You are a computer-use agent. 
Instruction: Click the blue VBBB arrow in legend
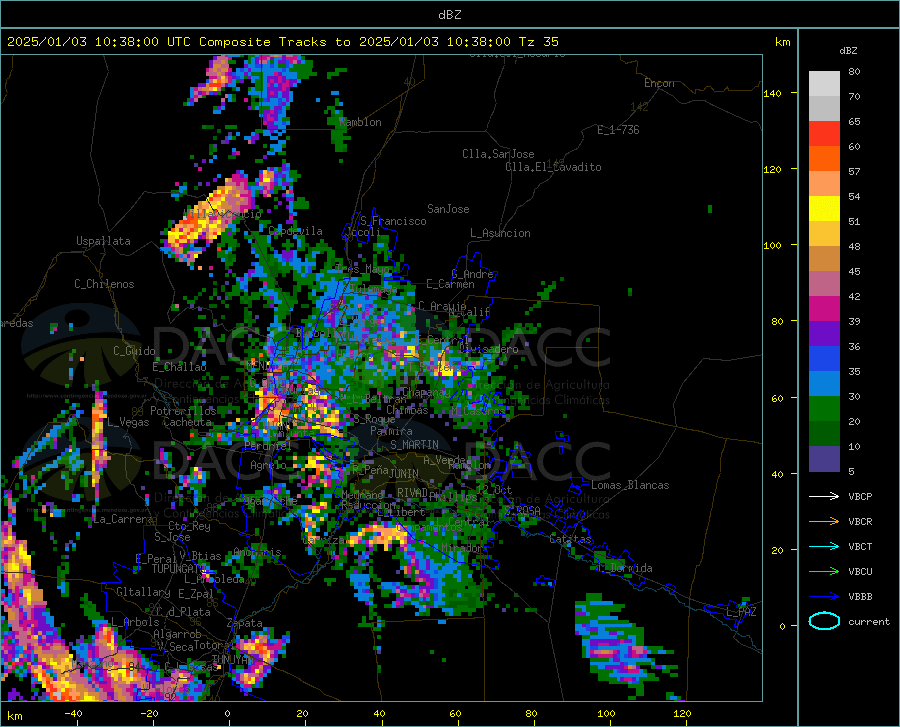click(824, 597)
